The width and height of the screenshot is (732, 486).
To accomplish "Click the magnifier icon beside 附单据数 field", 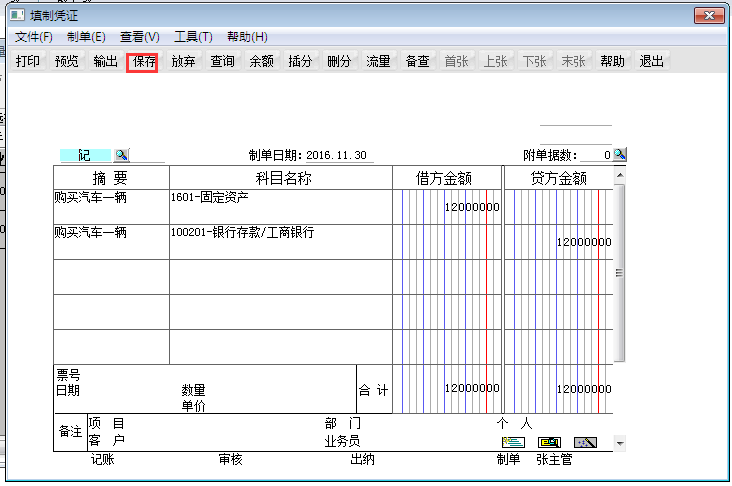I will [619, 154].
